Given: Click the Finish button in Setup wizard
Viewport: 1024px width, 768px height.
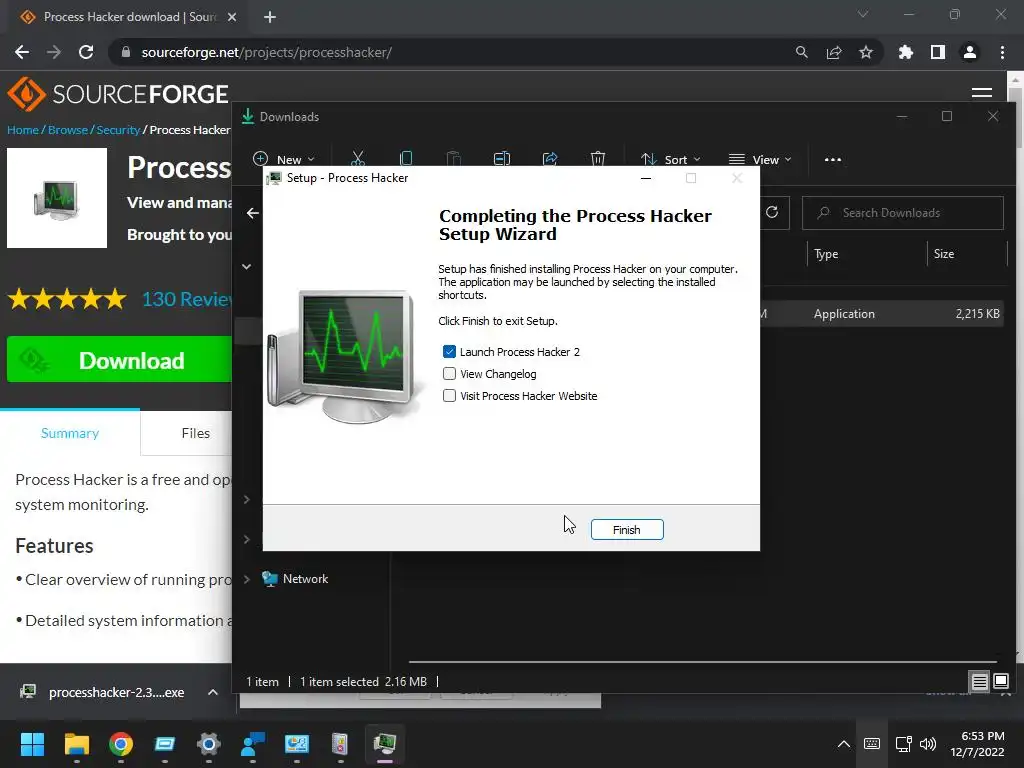Looking at the screenshot, I should point(627,530).
